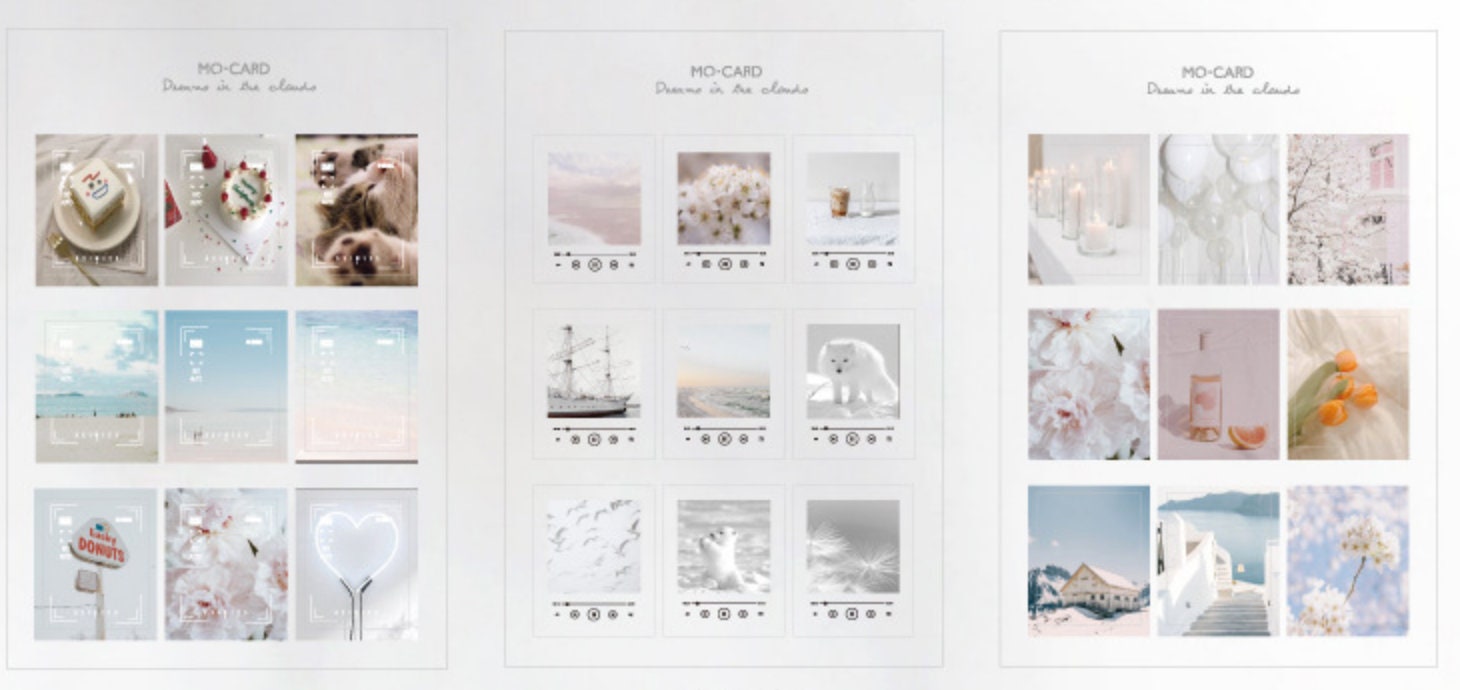
Task: Click the MO-CARD title on the left sheet
Action: pyautogui.click(x=233, y=69)
